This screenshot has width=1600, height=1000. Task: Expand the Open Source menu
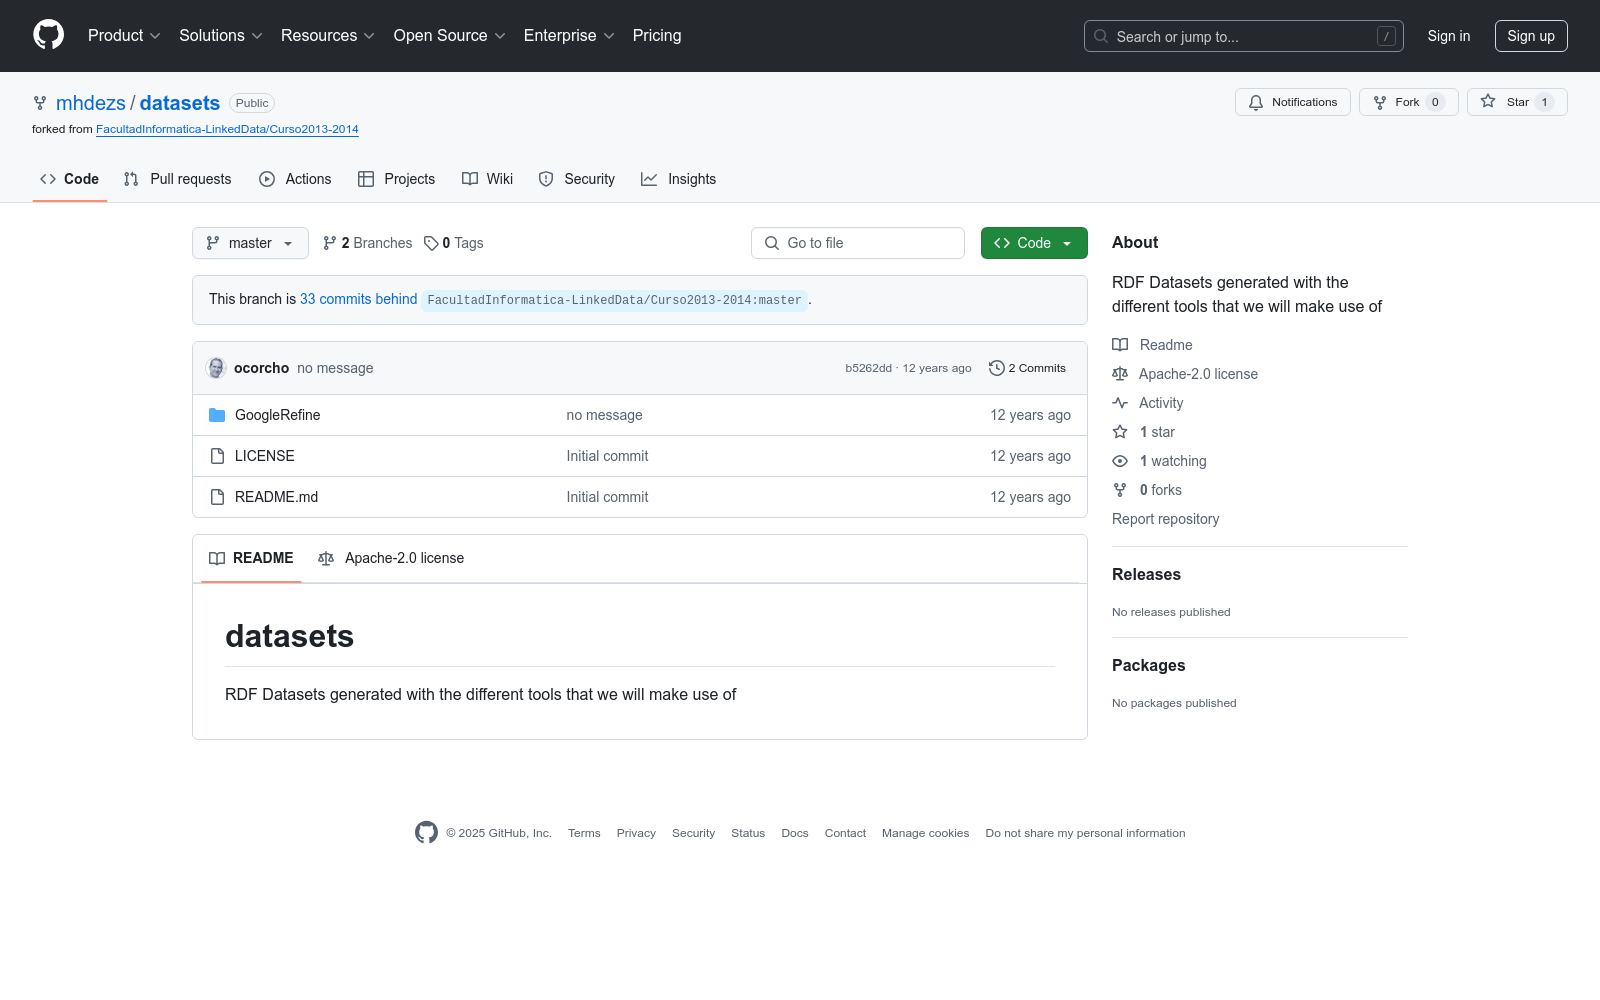(449, 36)
